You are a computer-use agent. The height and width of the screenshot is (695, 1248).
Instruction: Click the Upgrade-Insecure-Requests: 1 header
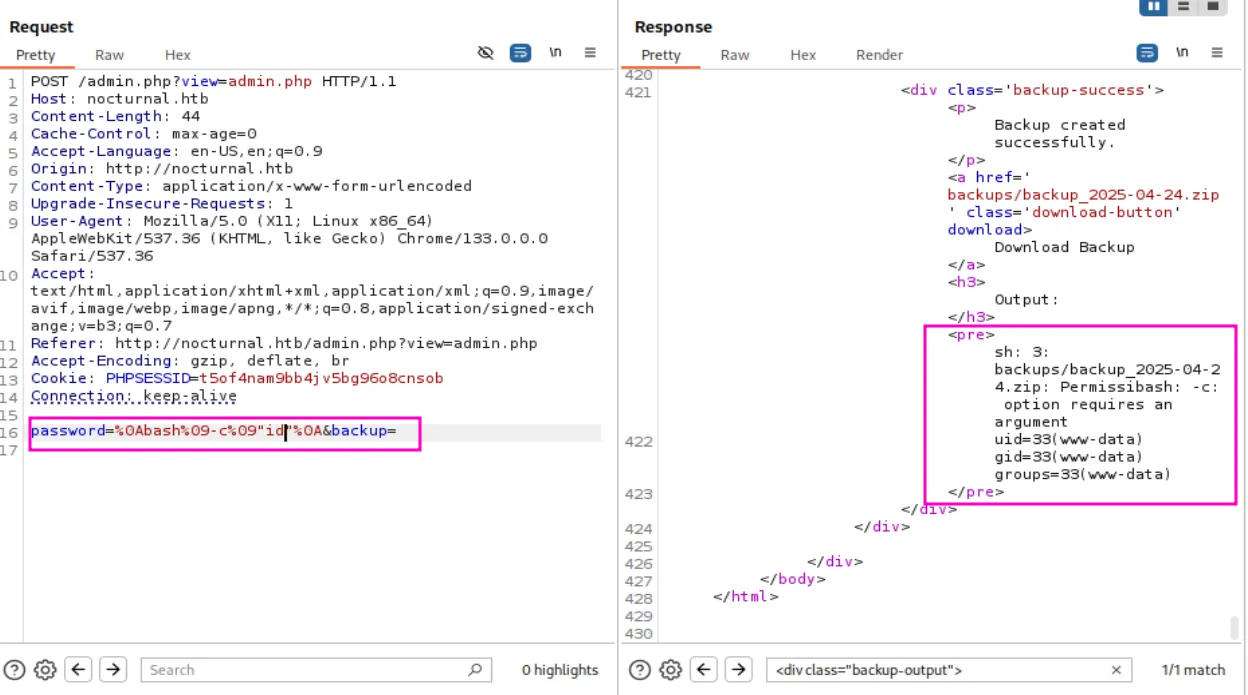pyautogui.click(x=162, y=204)
